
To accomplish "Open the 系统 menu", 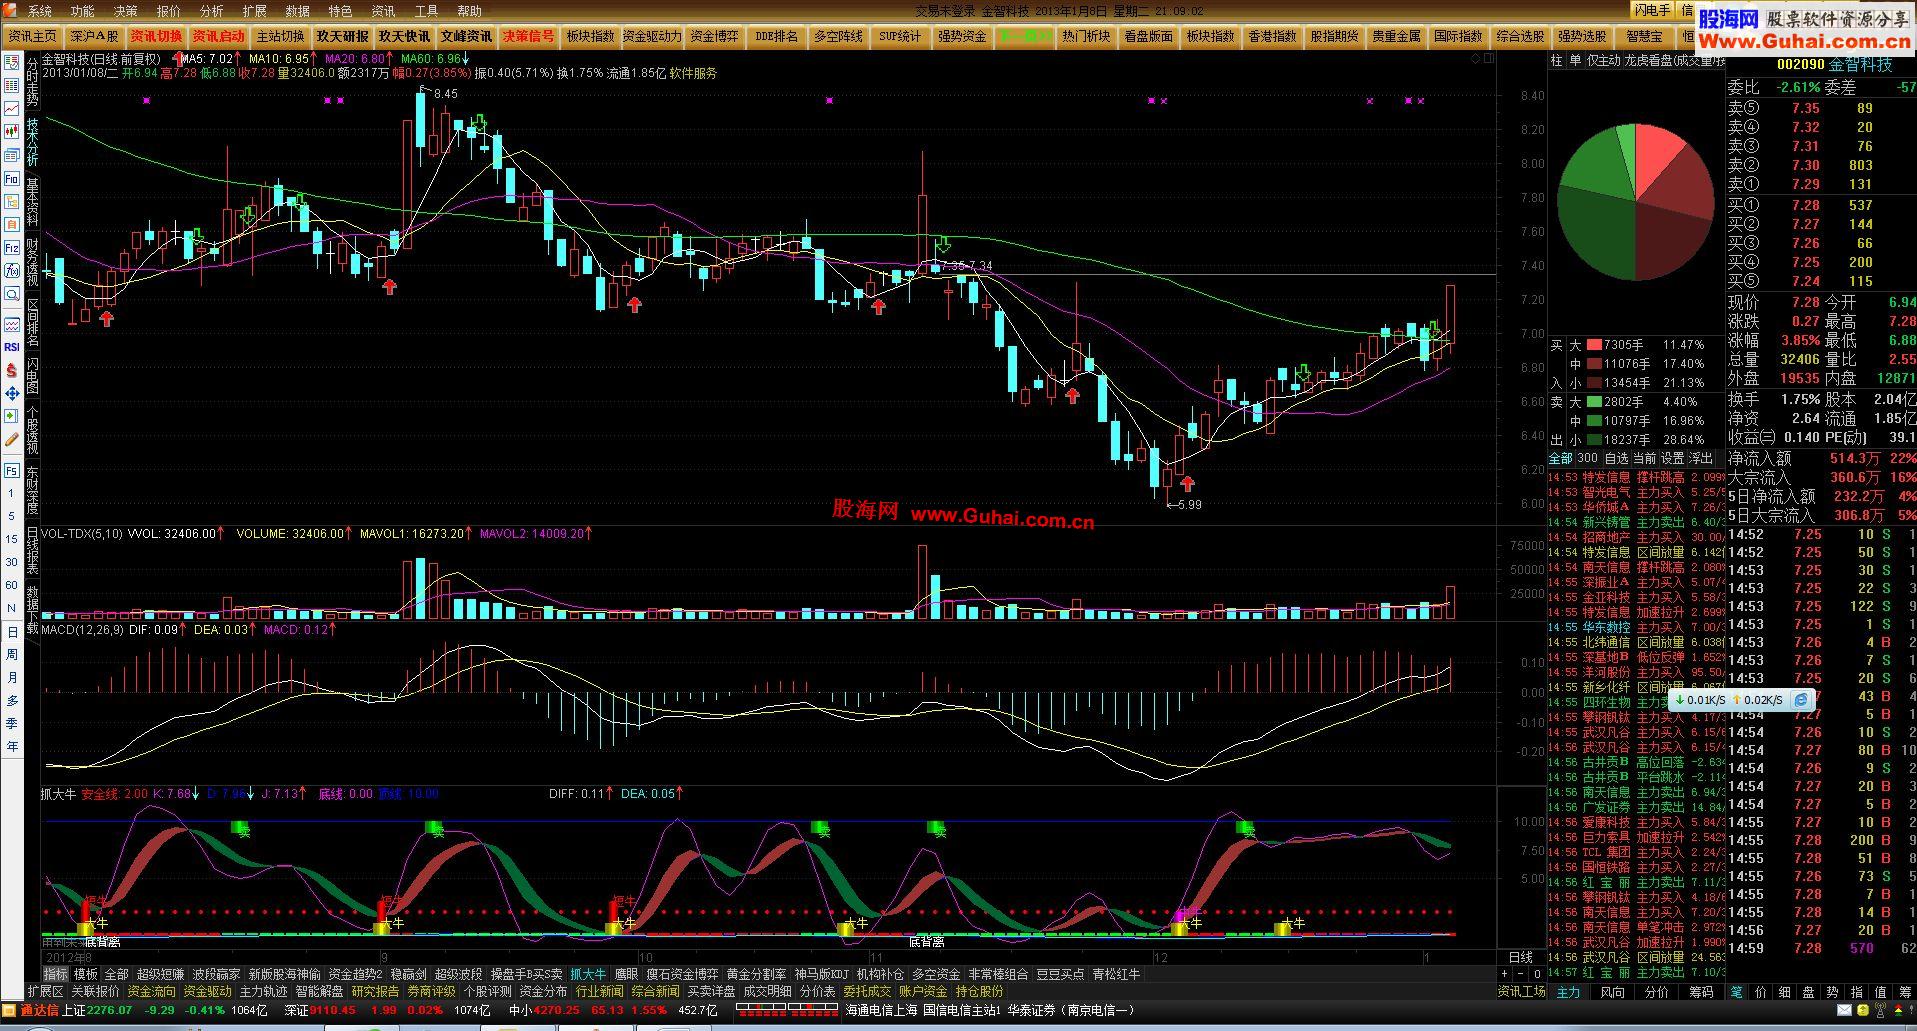I will 39,11.
